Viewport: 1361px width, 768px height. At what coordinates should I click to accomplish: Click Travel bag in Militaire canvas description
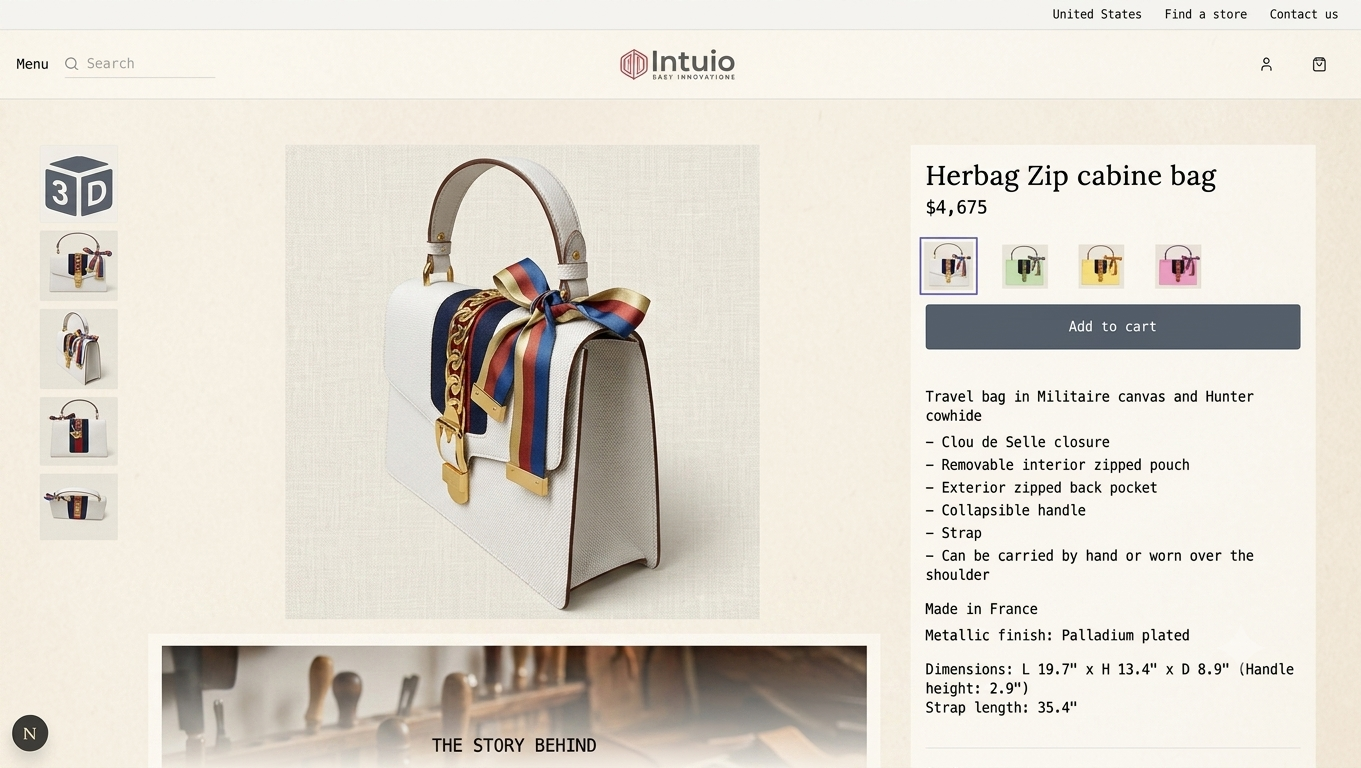click(1090, 406)
